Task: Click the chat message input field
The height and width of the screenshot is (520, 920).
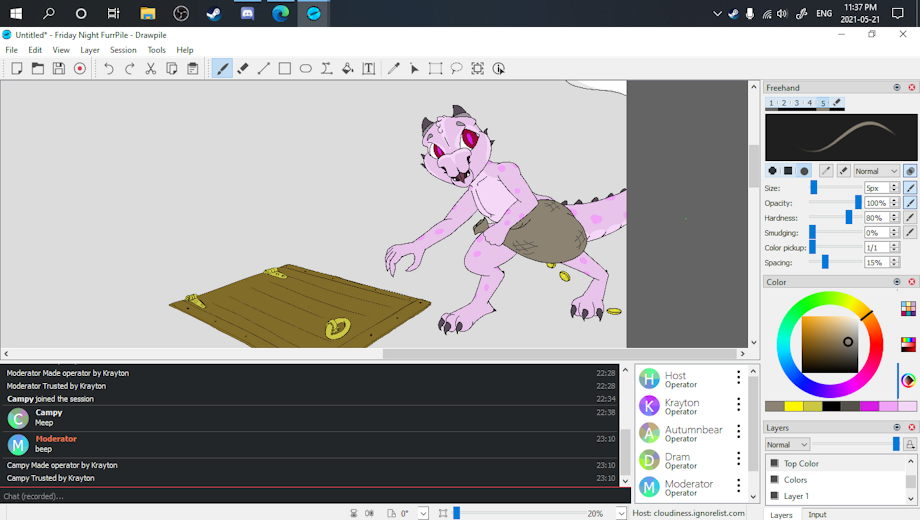Action: 300,496
